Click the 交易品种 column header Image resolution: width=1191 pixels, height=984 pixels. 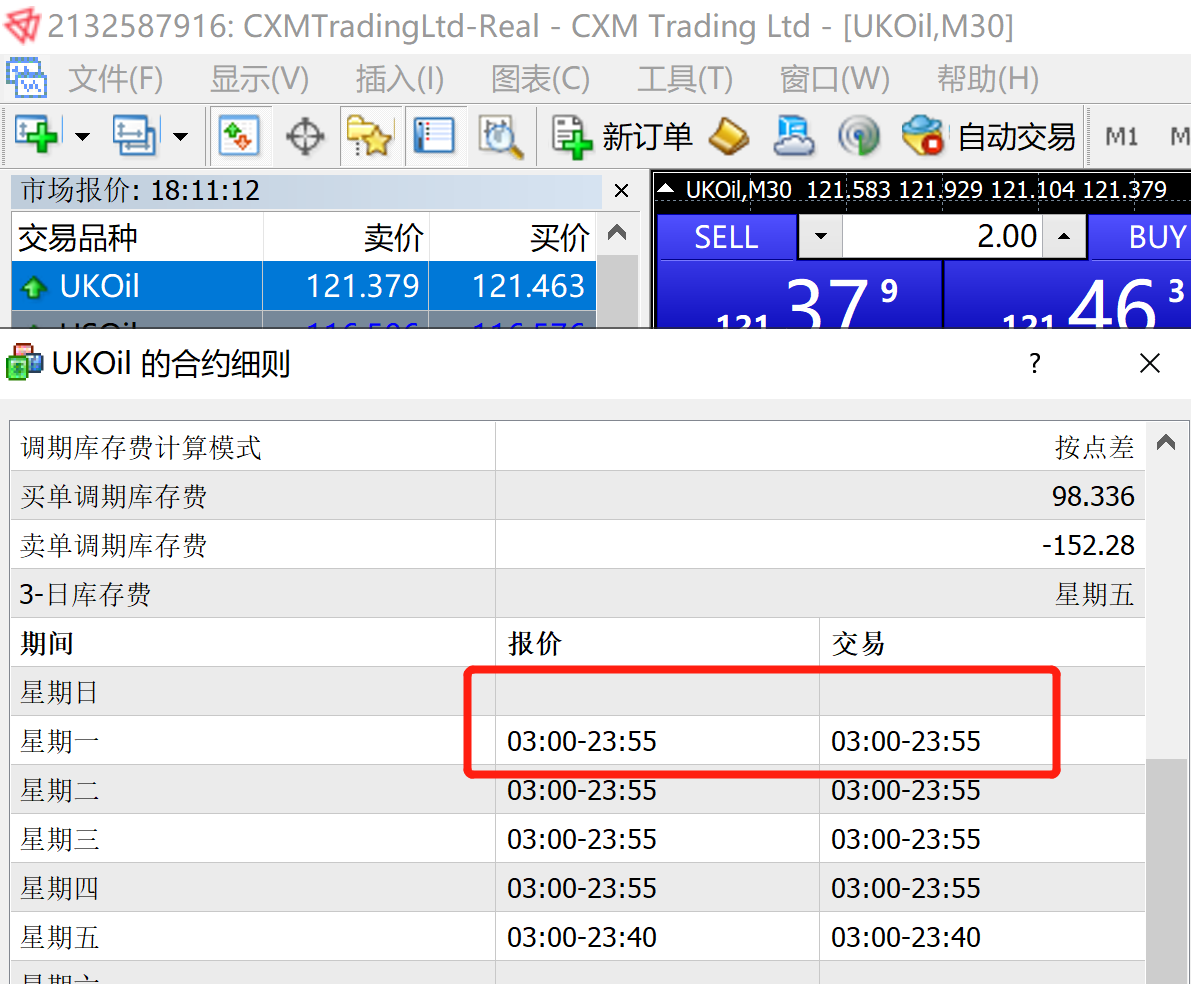point(137,237)
